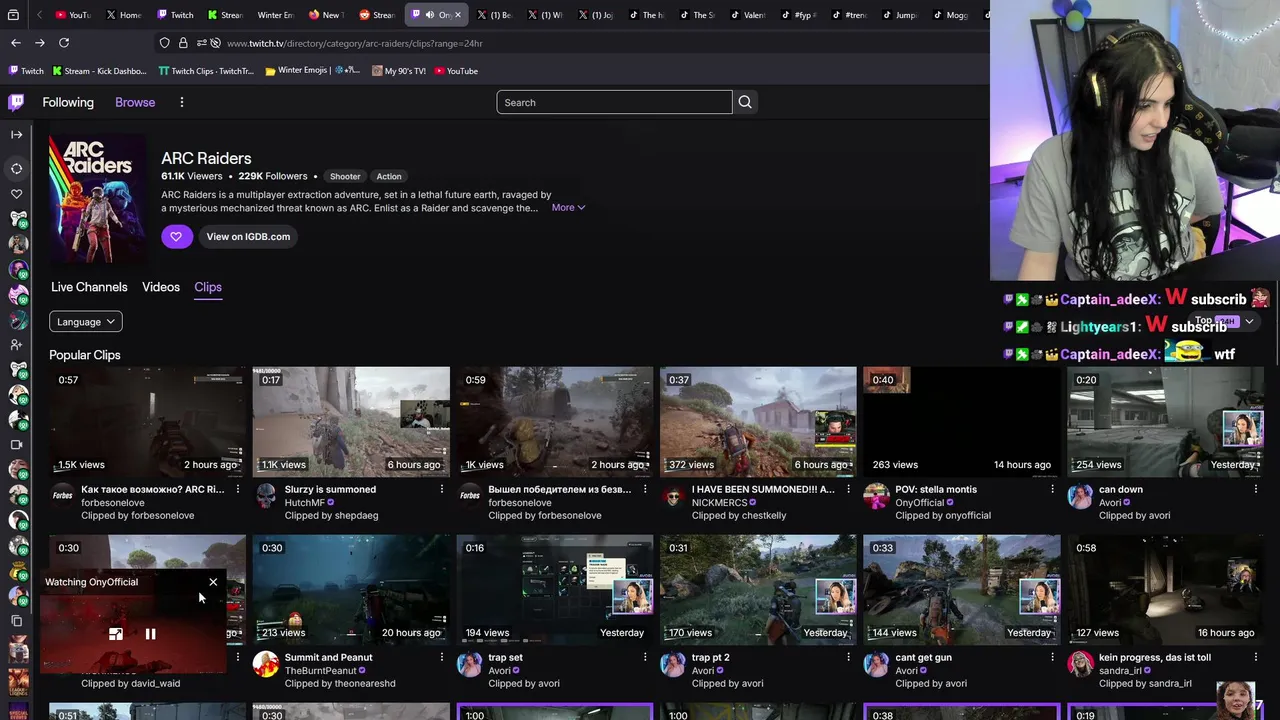1280x720 pixels.
Task: Open forbesonelove channel link under first clip
Action: [x=113, y=503]
